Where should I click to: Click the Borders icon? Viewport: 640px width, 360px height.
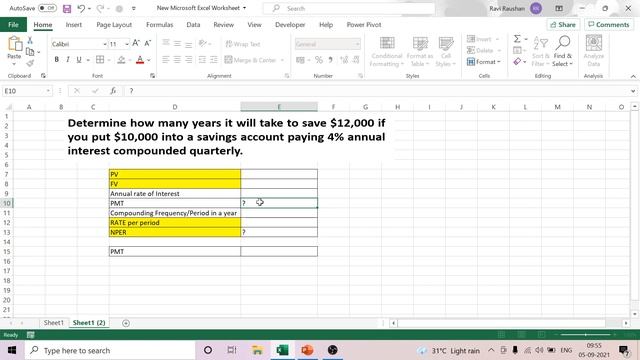point(100,60)
